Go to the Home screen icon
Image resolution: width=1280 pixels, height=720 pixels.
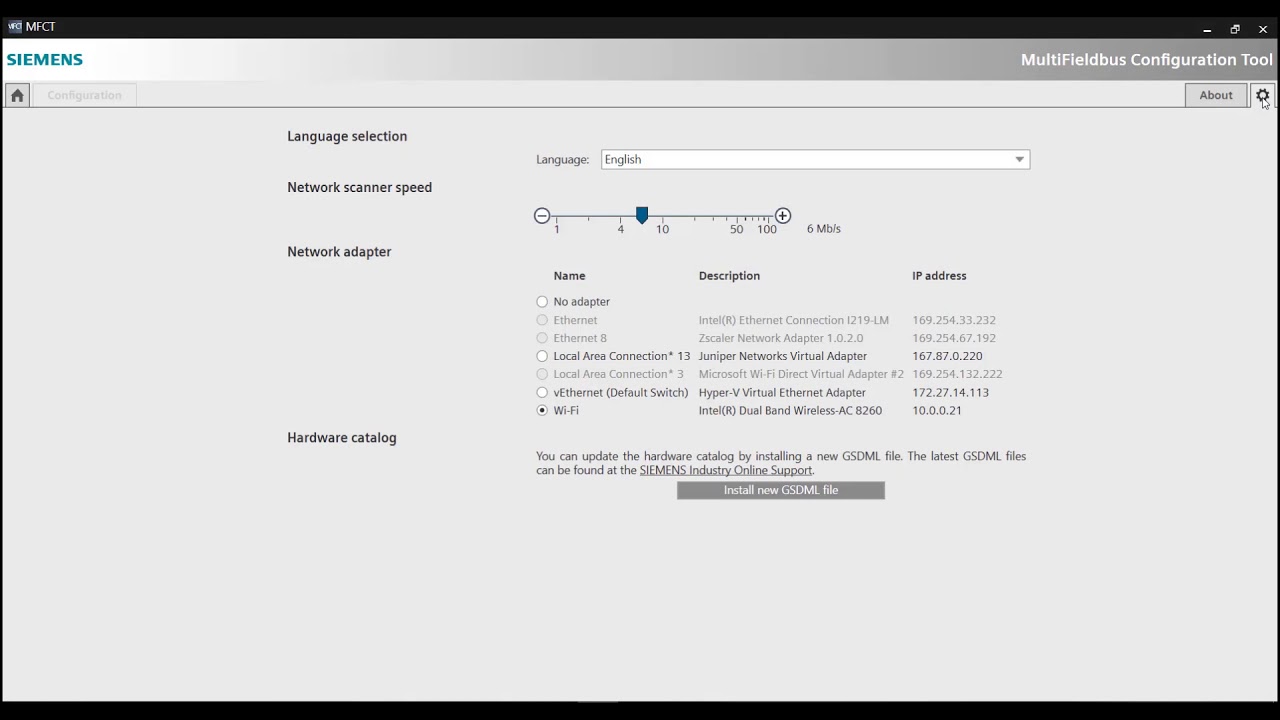click(x=17, y=95)
